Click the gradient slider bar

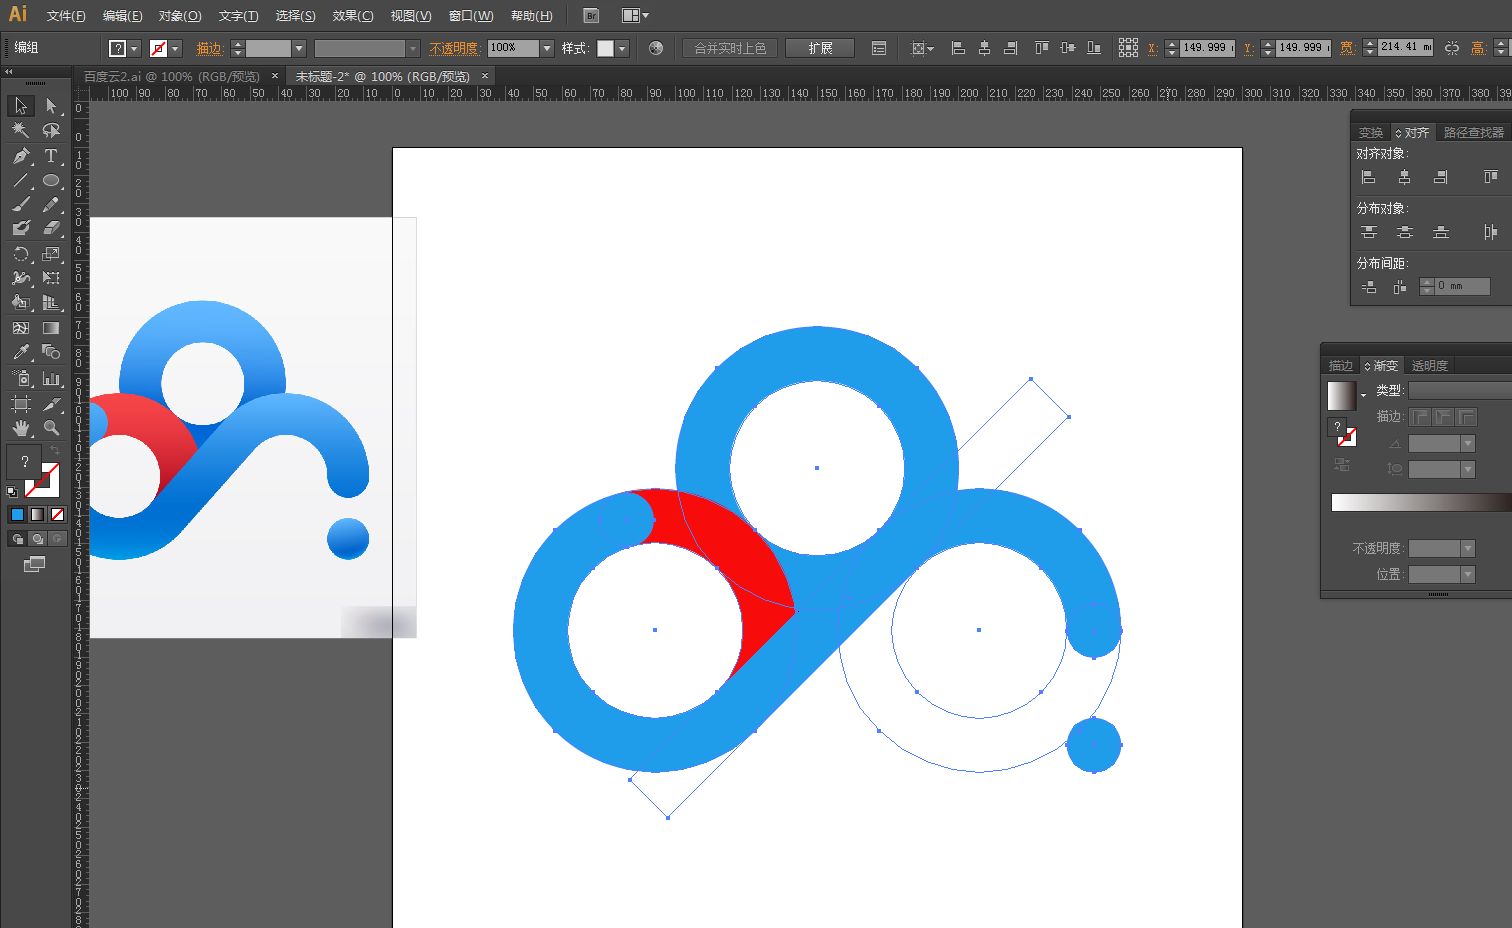tap(1420, 502)
